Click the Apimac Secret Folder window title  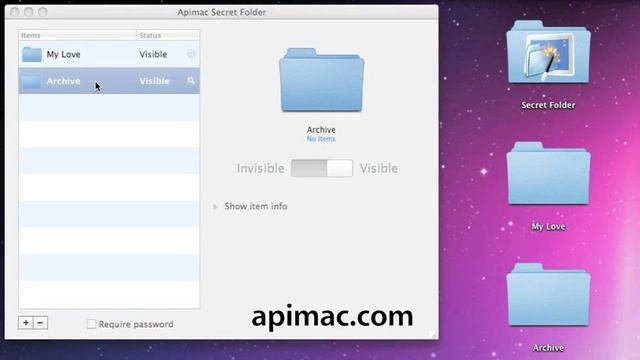pyautogui.click(x=222, y=12)
